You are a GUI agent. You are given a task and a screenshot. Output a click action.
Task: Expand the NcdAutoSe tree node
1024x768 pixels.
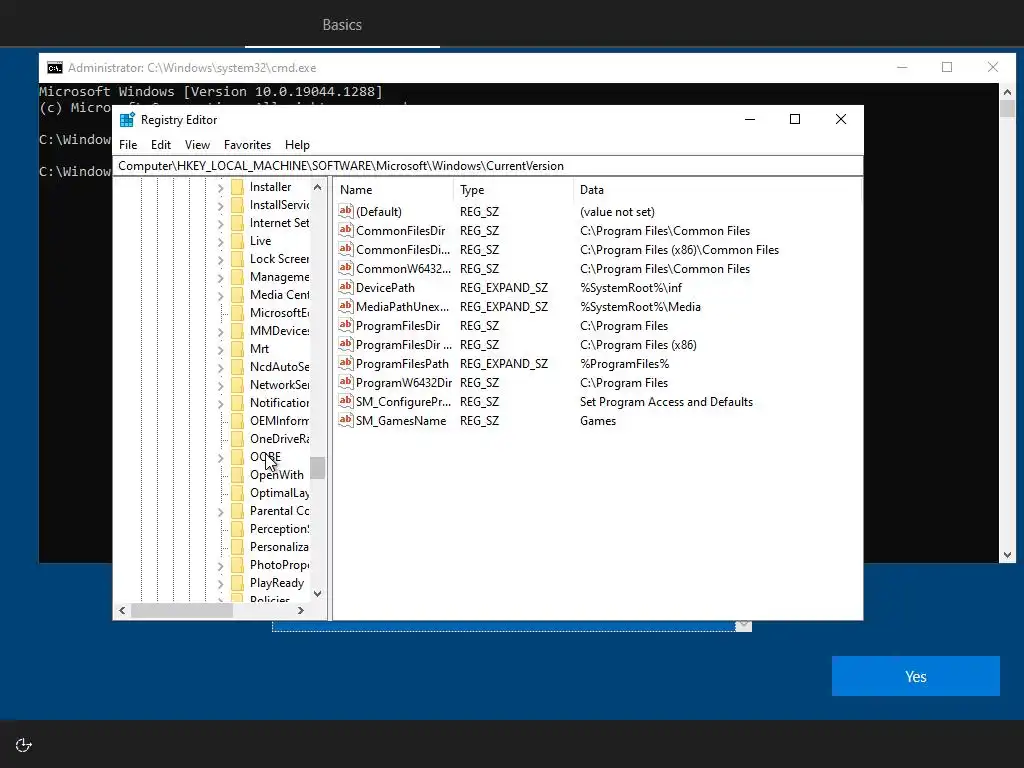(x=221, y=368)
